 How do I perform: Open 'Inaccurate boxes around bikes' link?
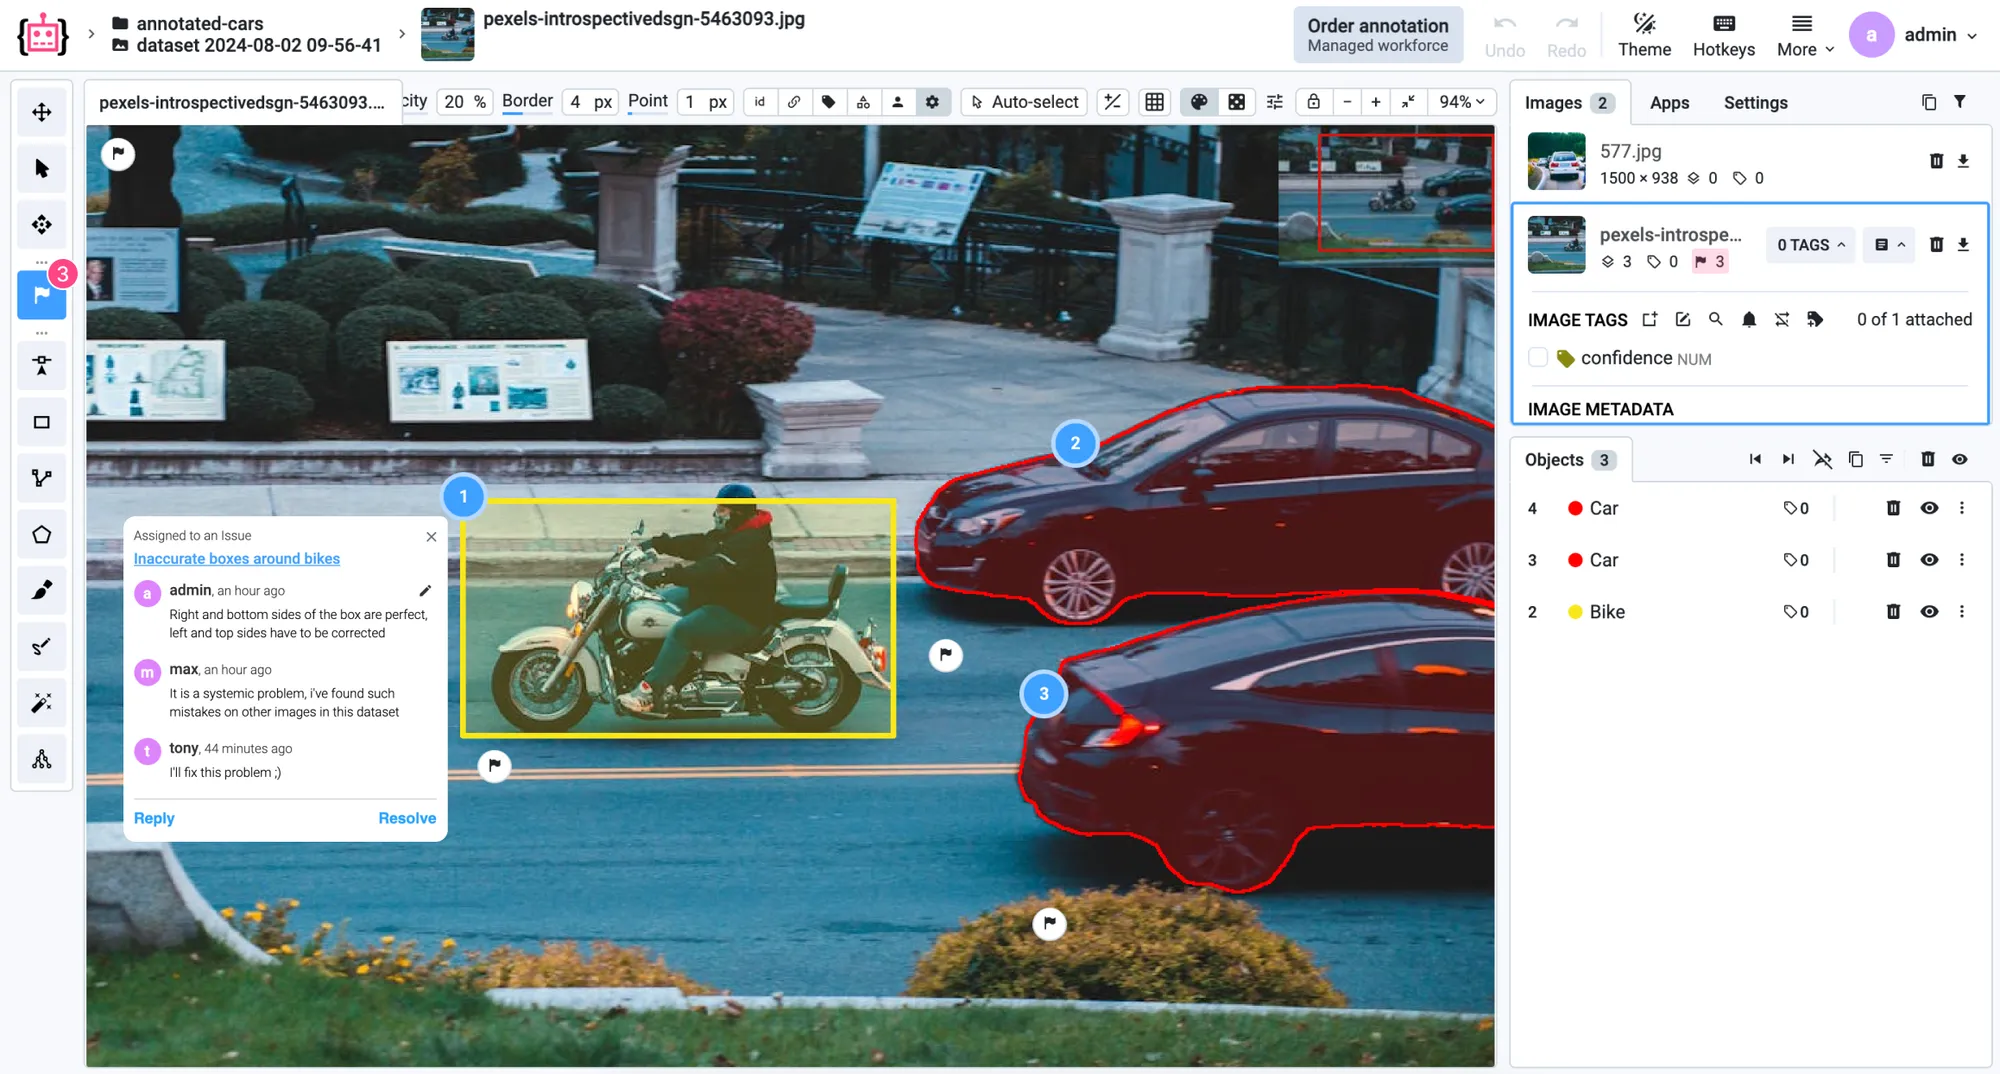[x=237, y=559]
